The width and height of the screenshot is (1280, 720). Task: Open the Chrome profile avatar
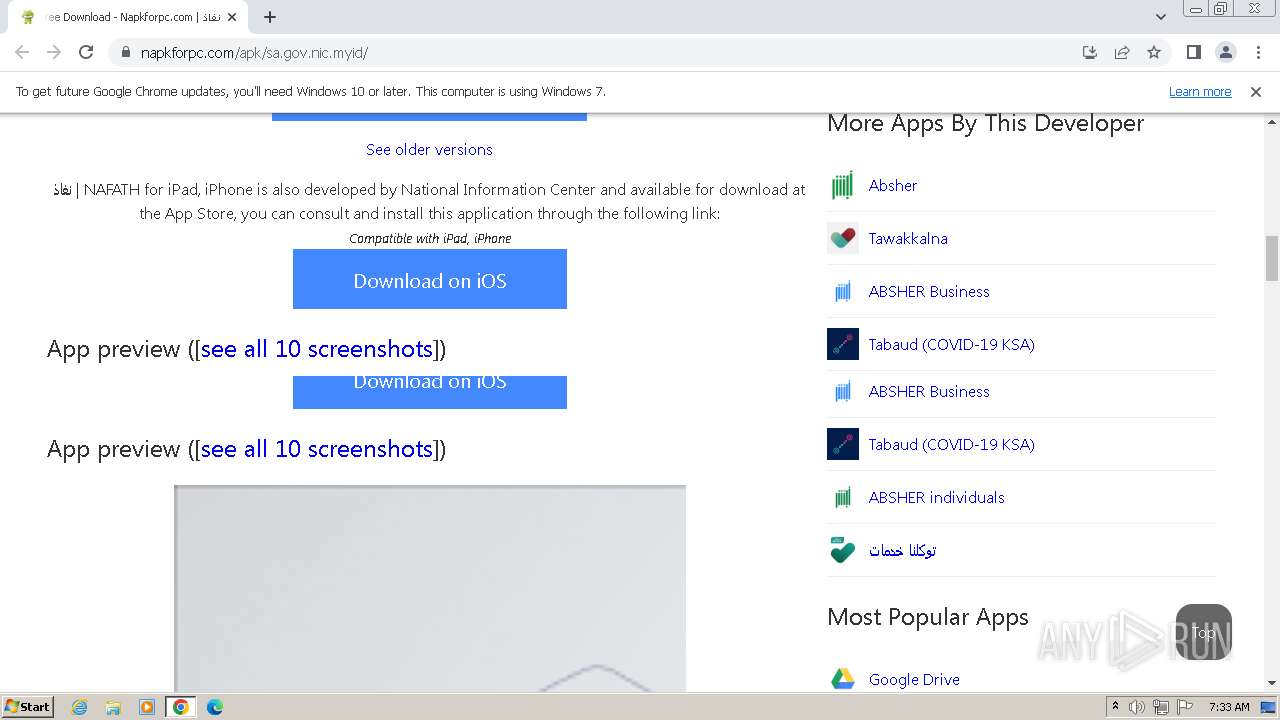[1225, 52]
